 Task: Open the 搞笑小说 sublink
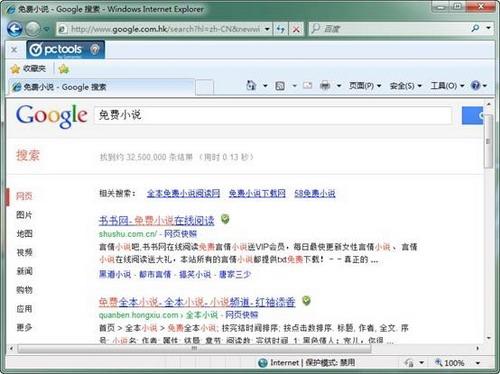(x=195, y=274)
